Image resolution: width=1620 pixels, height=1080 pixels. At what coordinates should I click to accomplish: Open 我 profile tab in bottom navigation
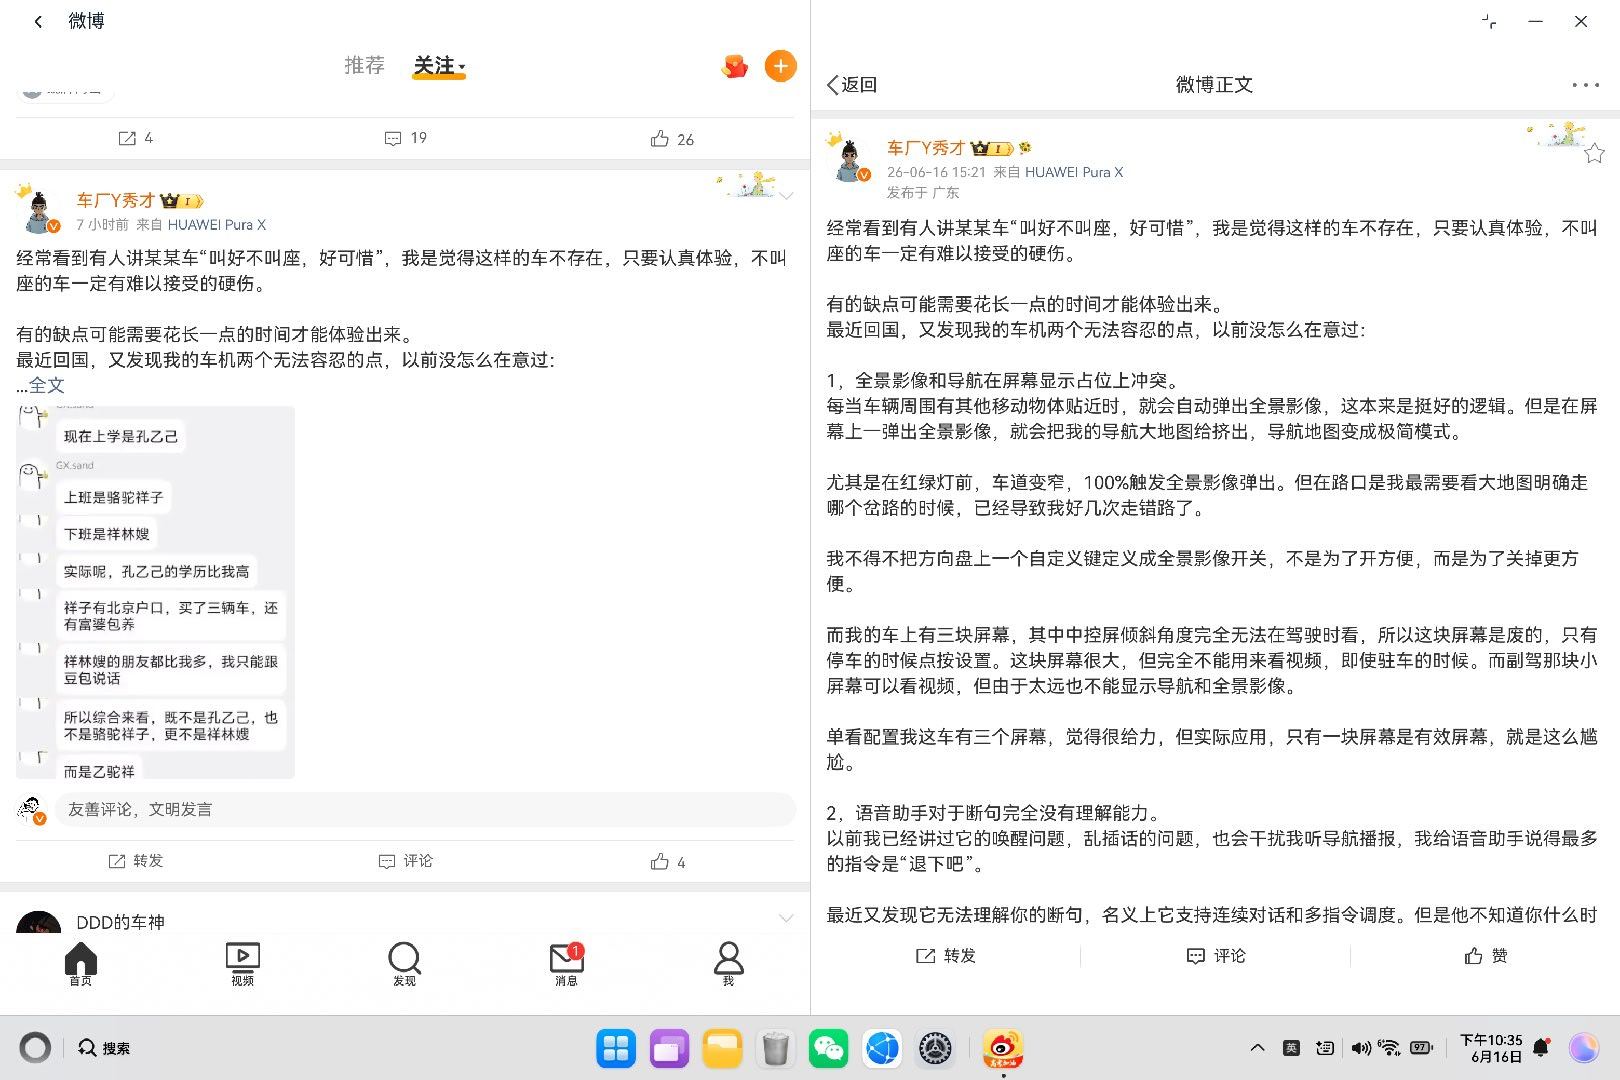(x=728, y=964)
